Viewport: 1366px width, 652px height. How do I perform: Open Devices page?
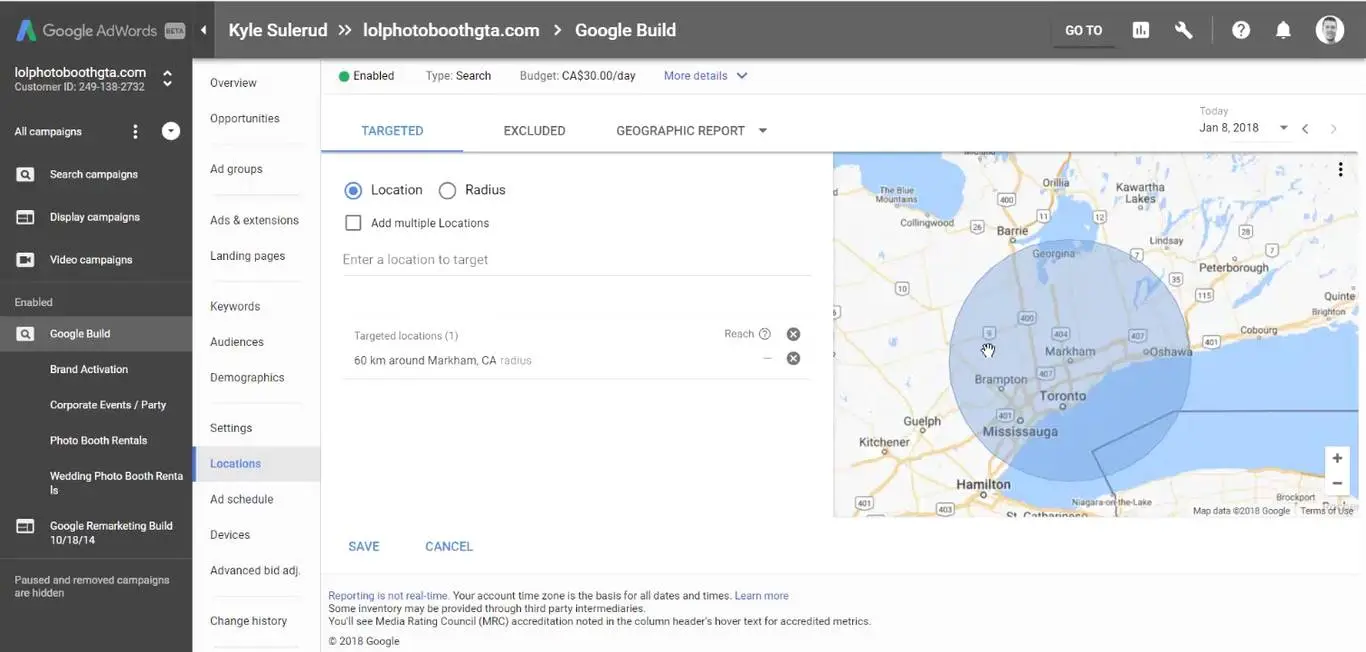(230, 535)
